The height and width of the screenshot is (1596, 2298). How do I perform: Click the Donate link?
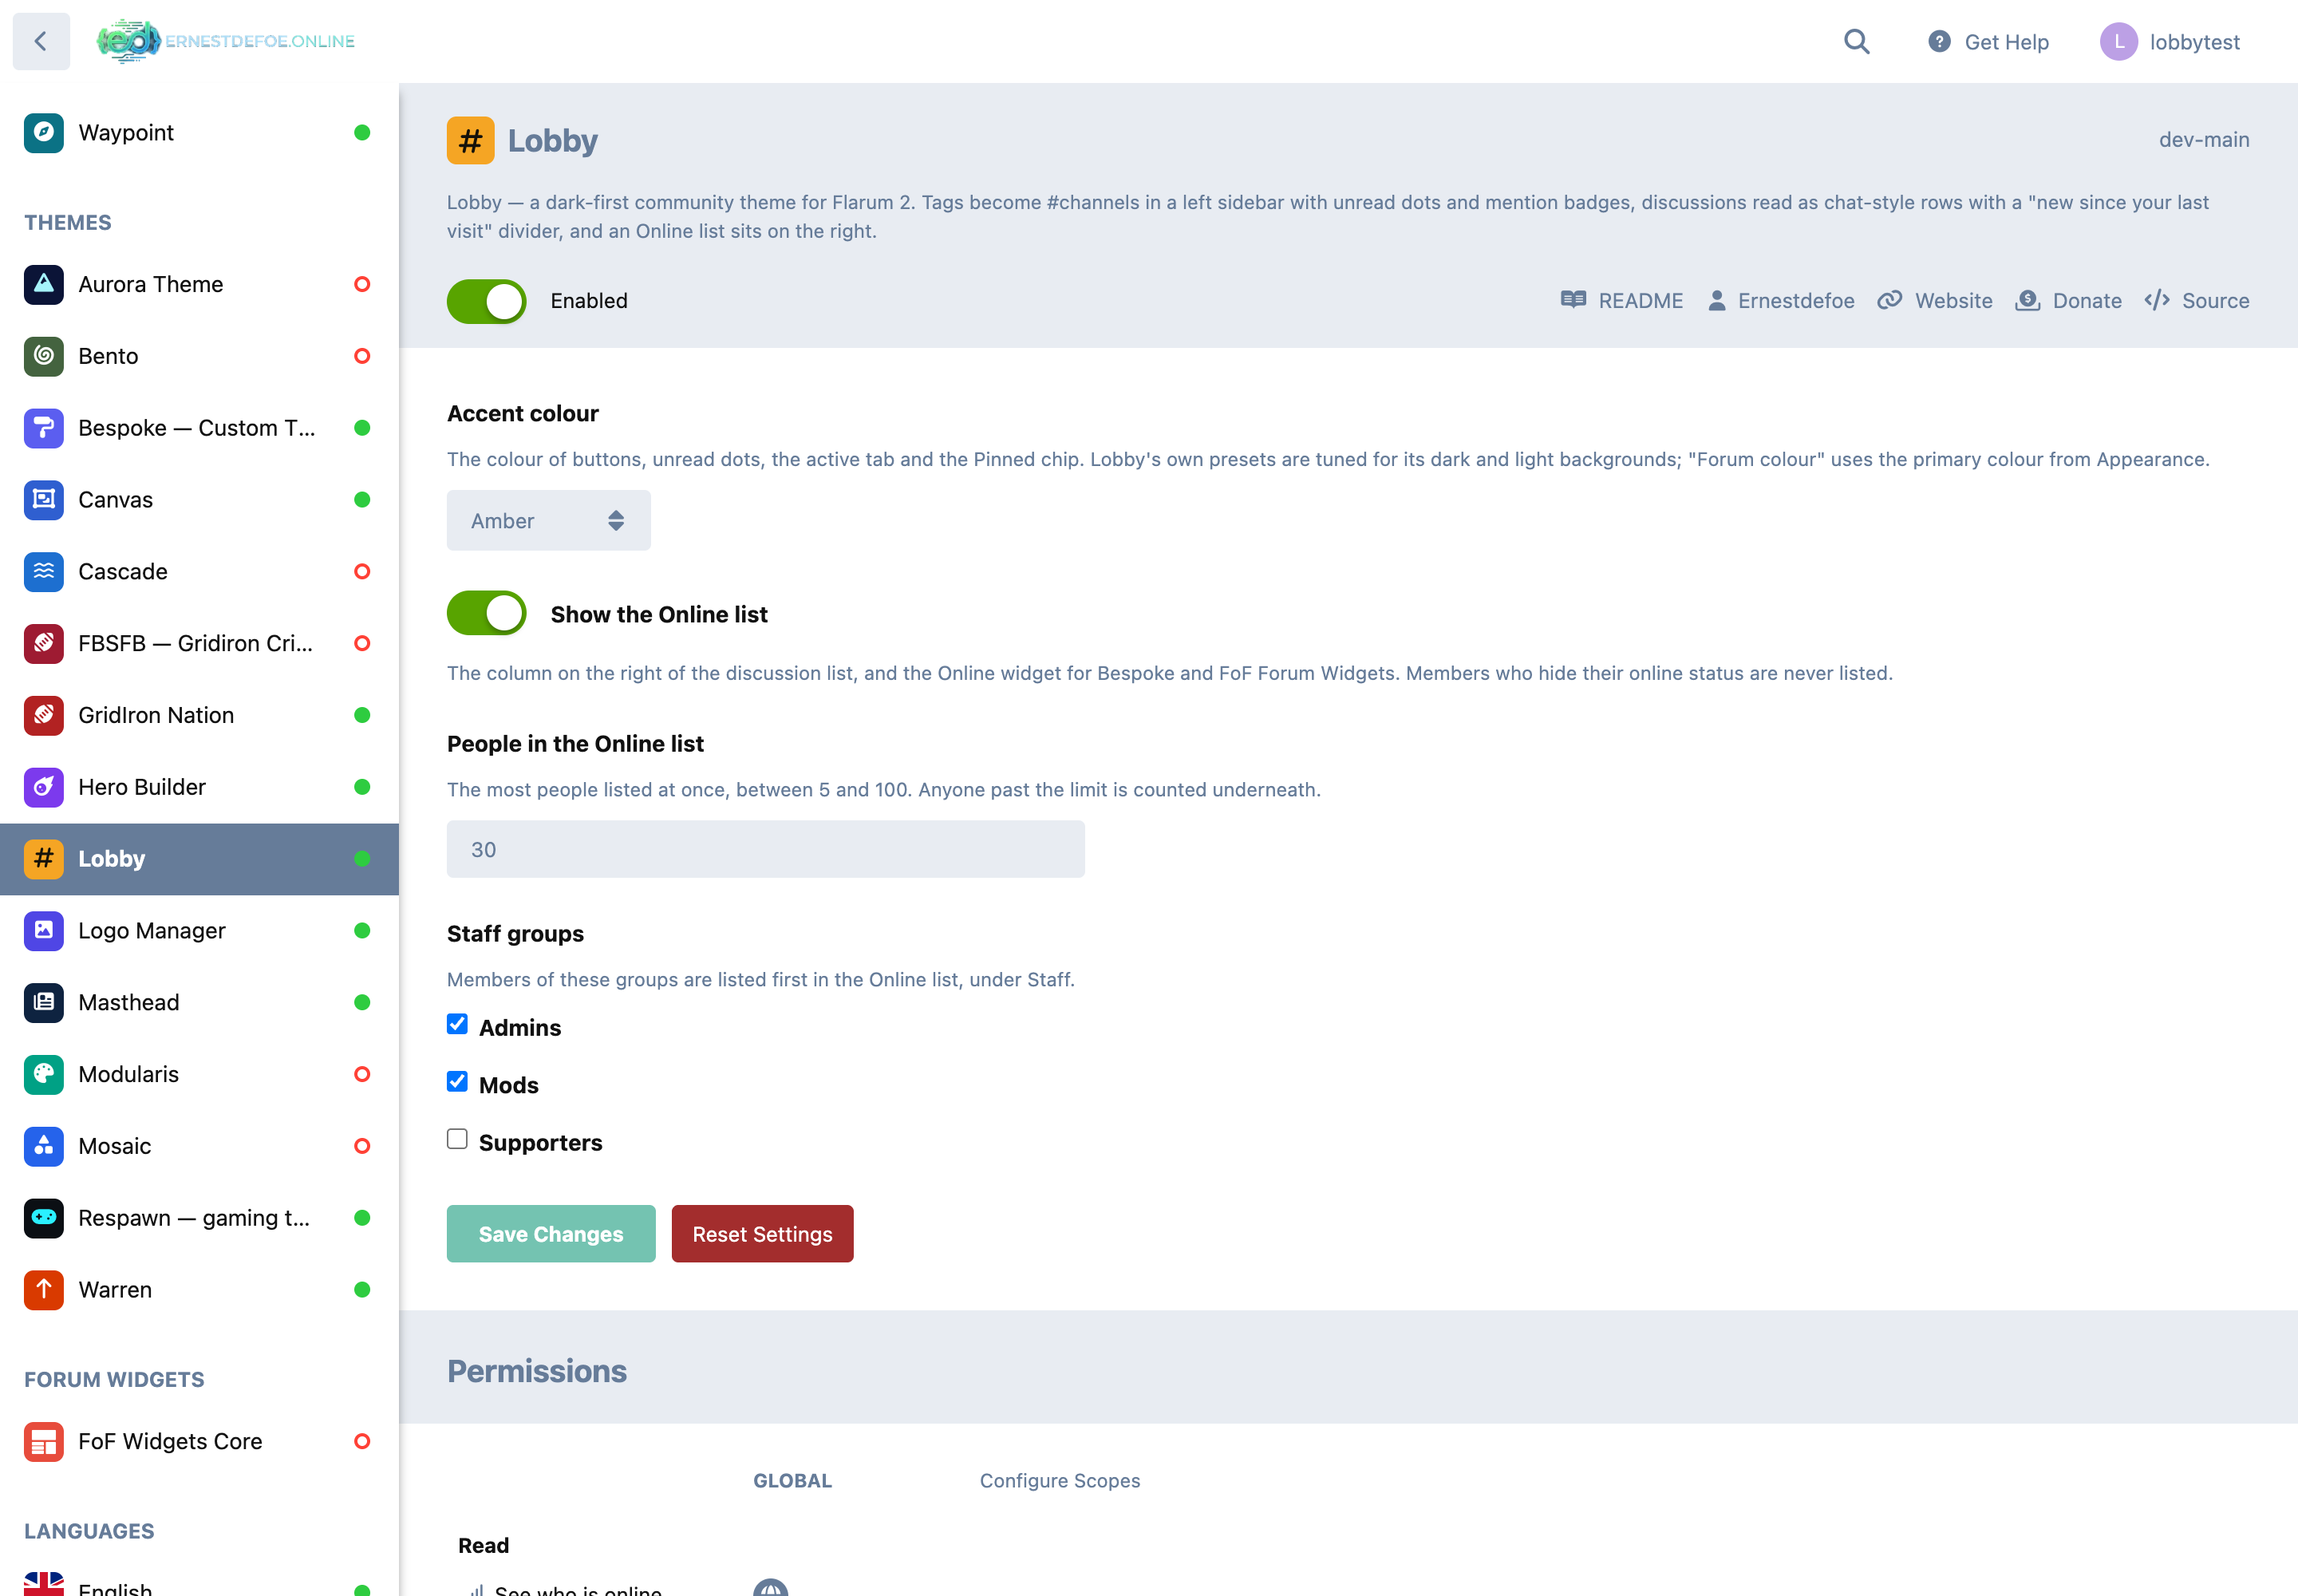point(2068,301)
